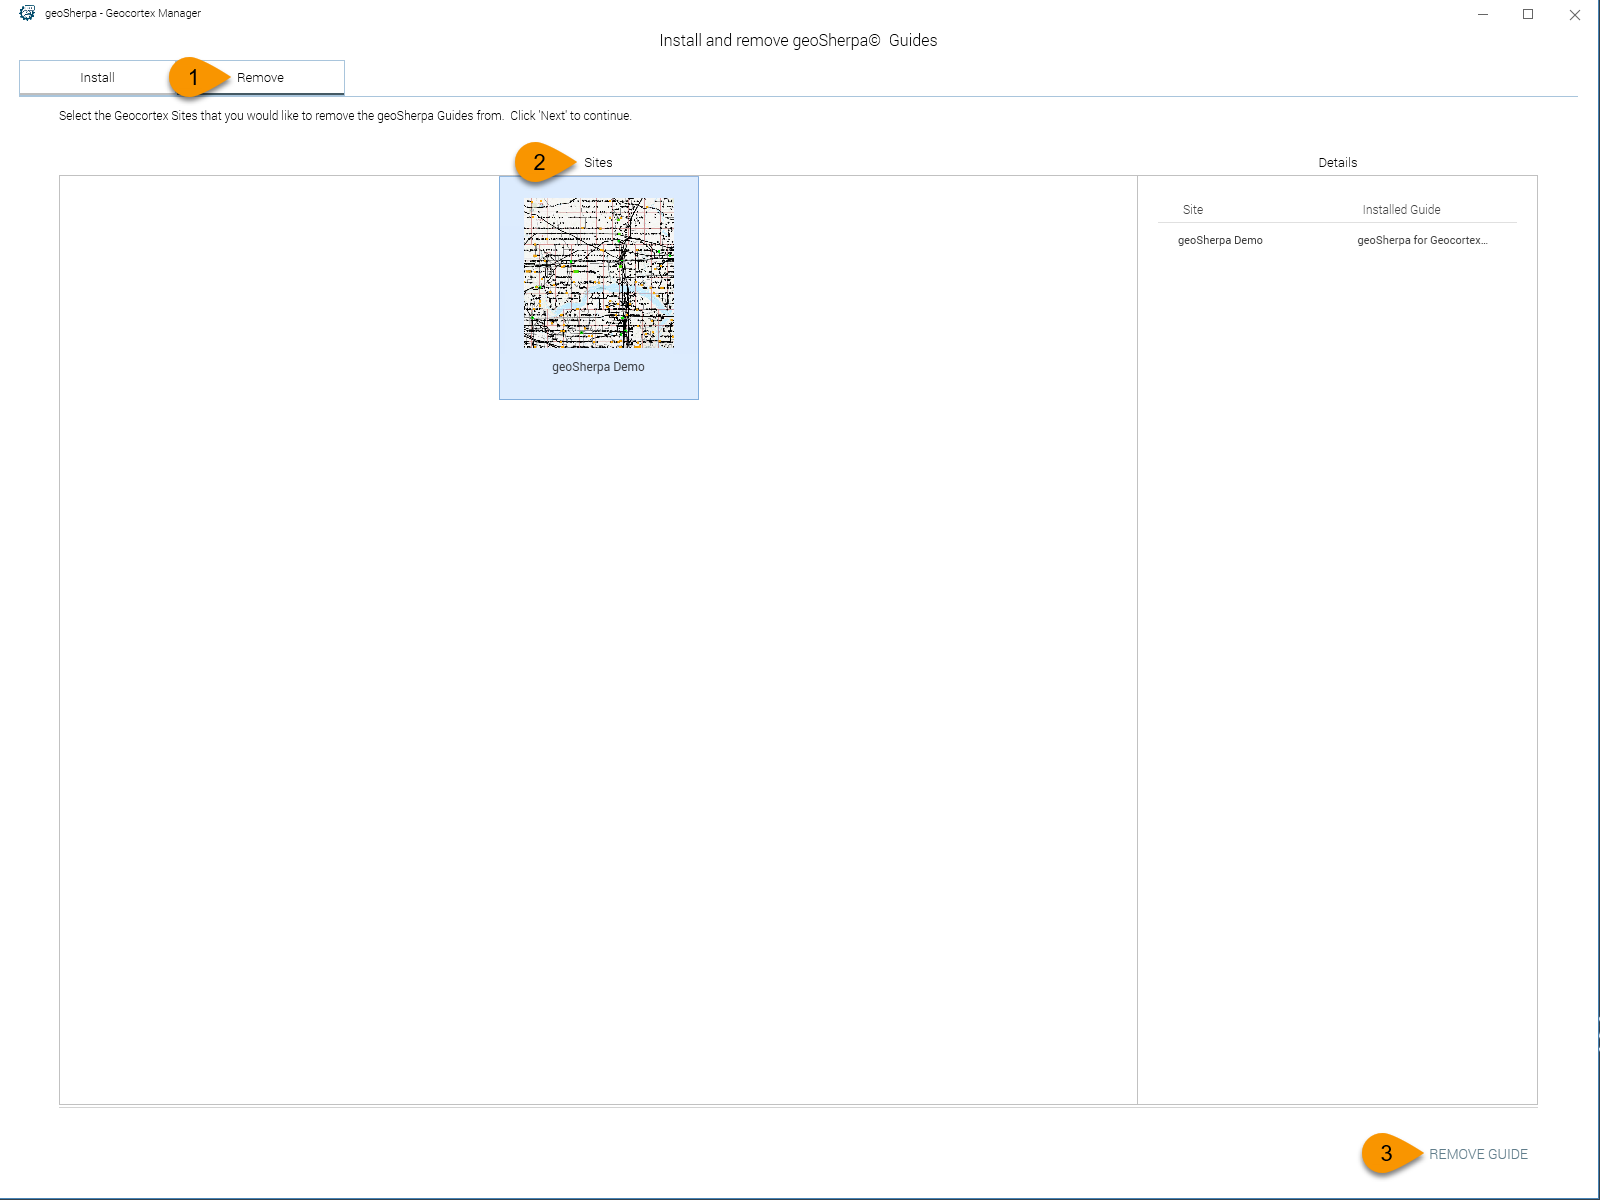Select the geoSherpa Demo site map thumbnail
This screenshot has width=1600, height=1200.
click(599, 272)
